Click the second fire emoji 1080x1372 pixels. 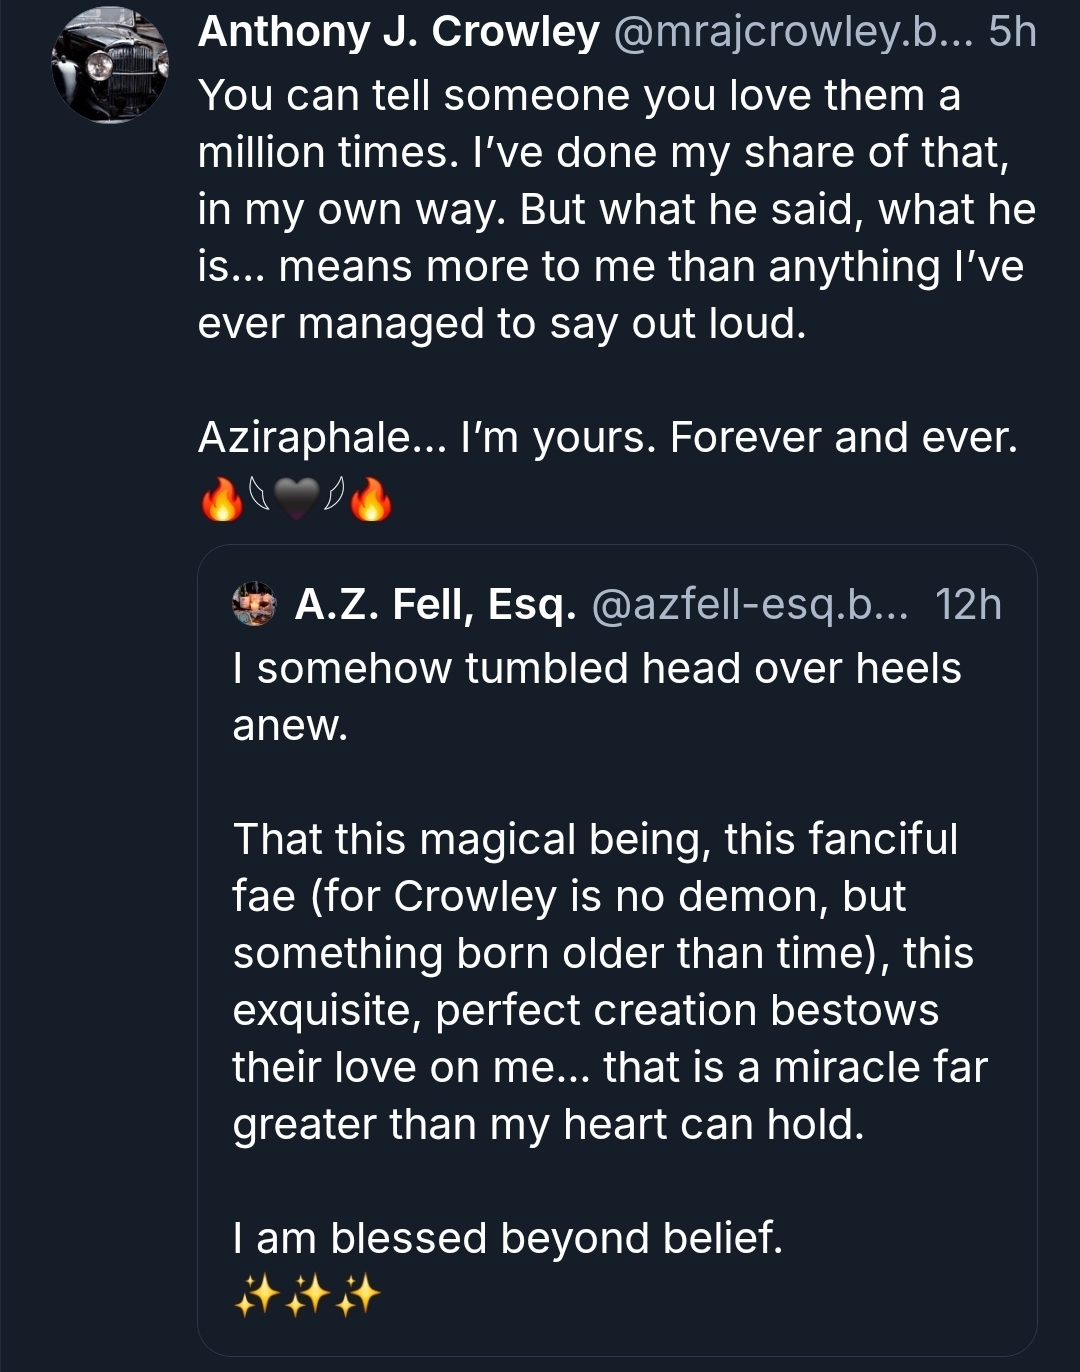371,498
